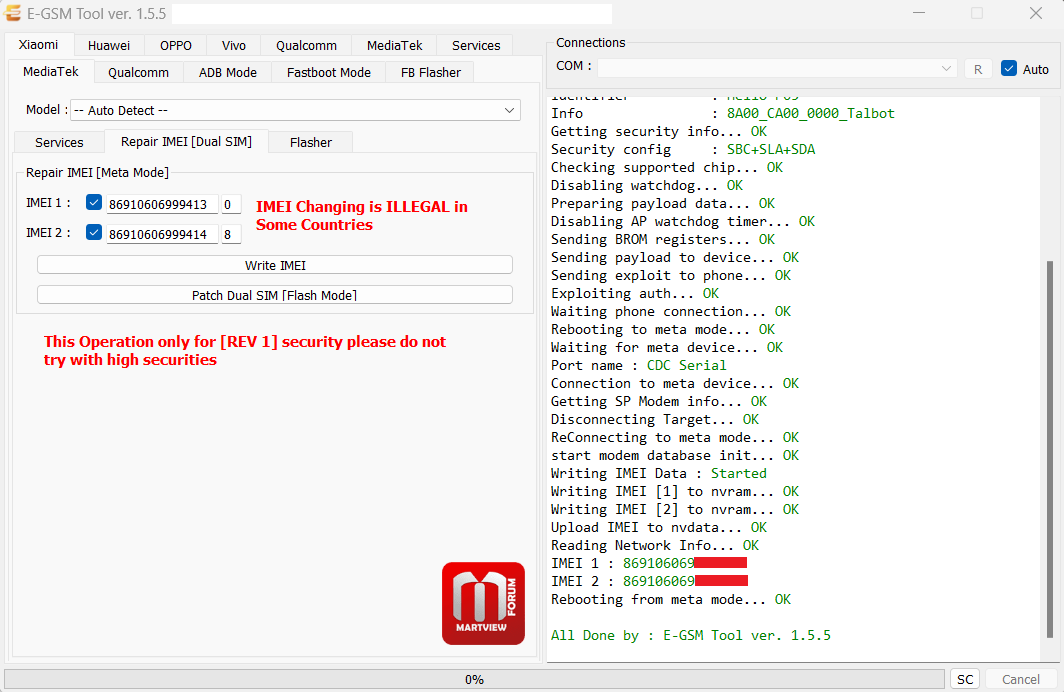Click the 'All Done by : E-GSM Tool' log line

[x=691, y=635]
